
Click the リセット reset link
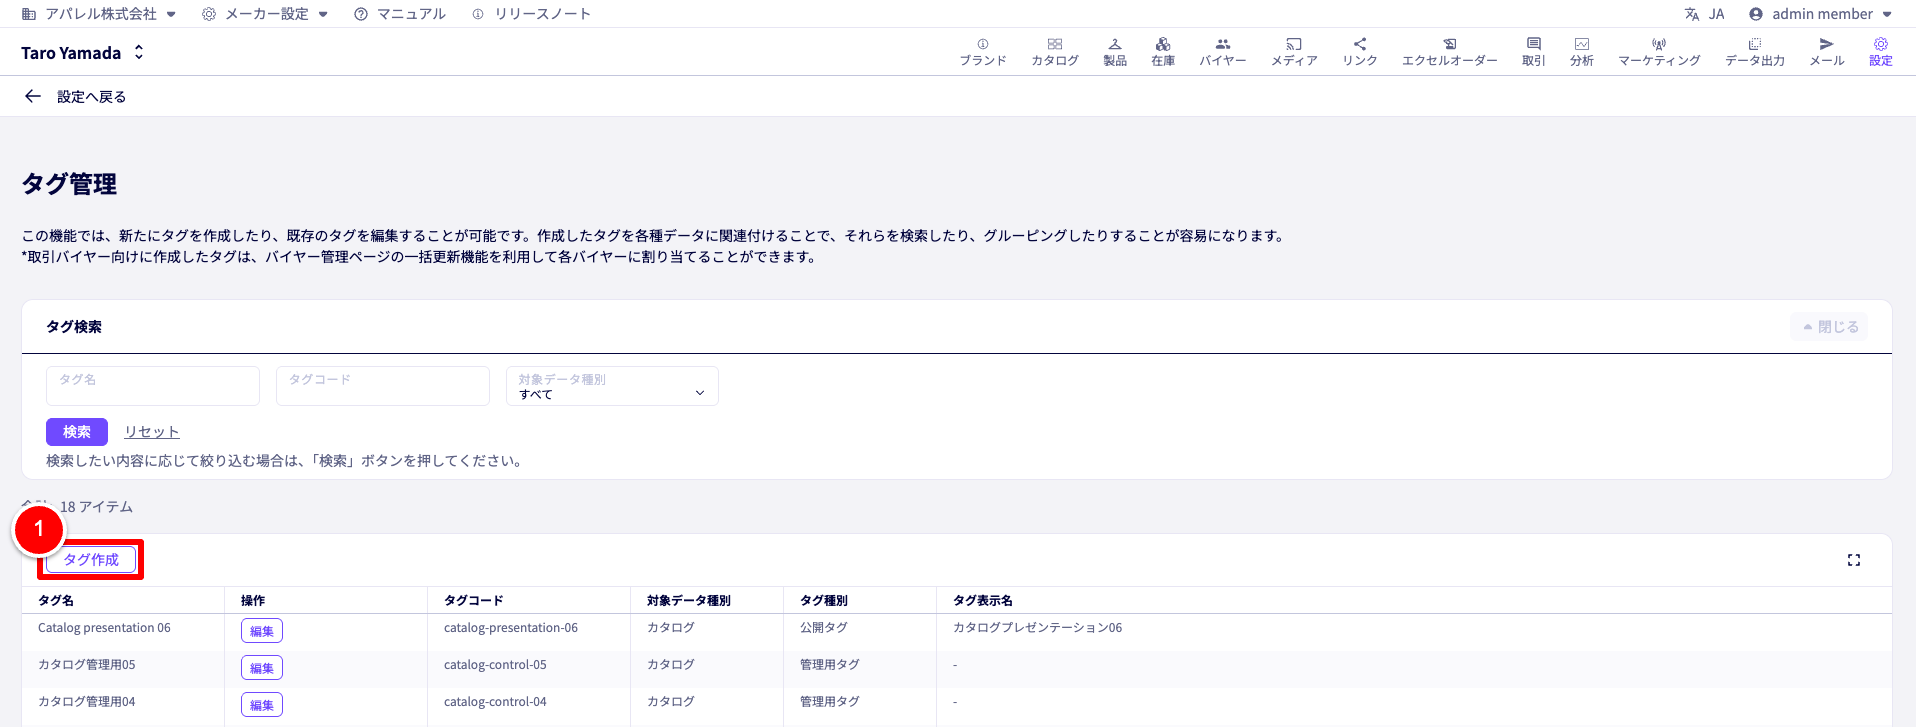pyautogui.click(x=152, y=432)
